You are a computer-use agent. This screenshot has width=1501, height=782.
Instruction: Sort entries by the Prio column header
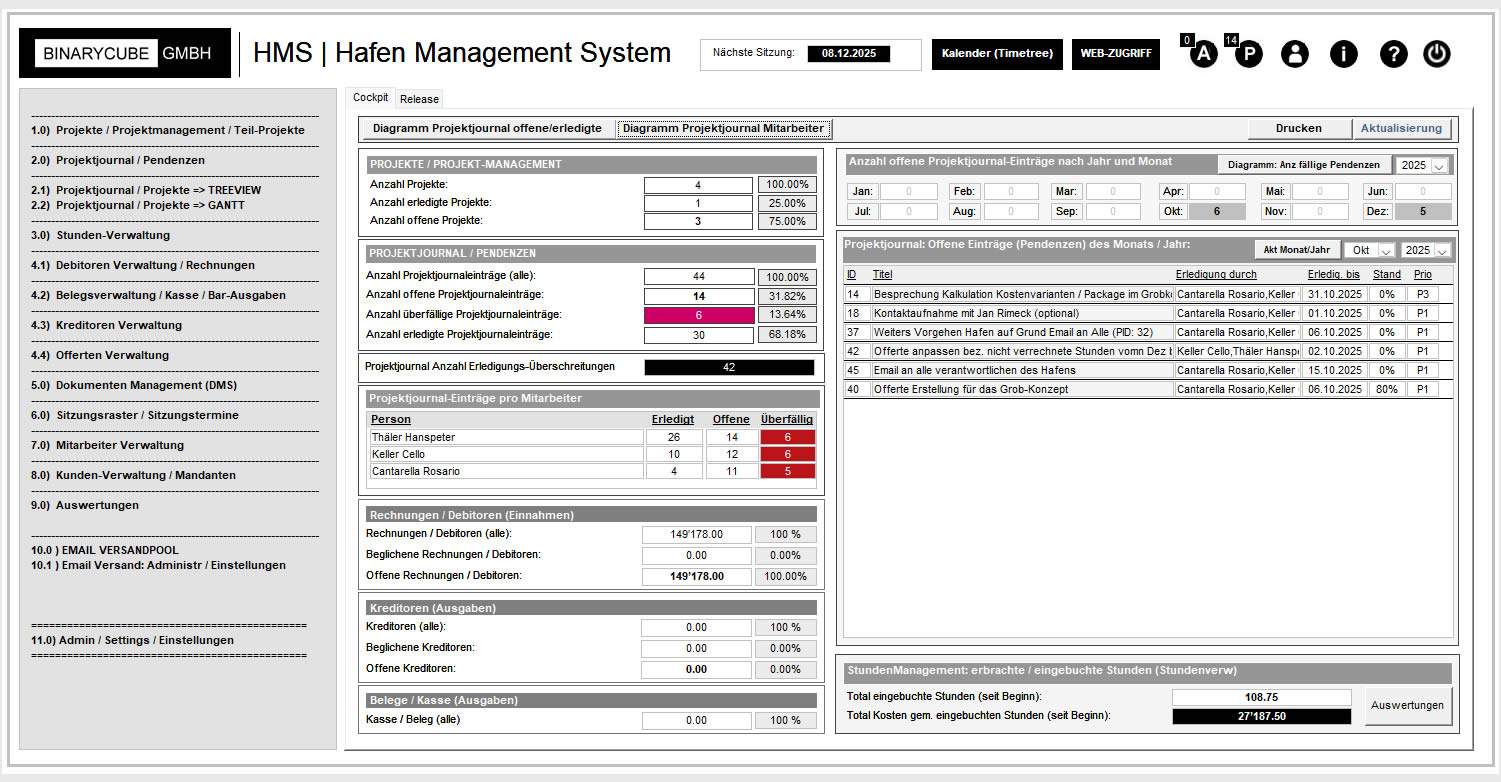[x=1422, y=274]
